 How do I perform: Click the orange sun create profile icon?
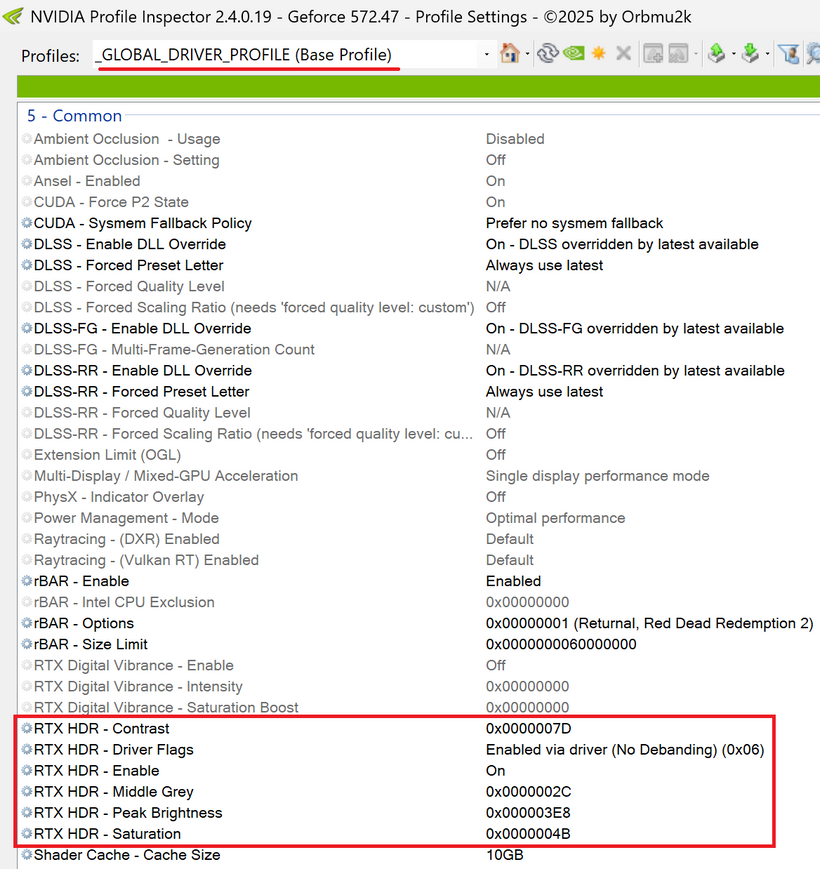pos(598,53)
